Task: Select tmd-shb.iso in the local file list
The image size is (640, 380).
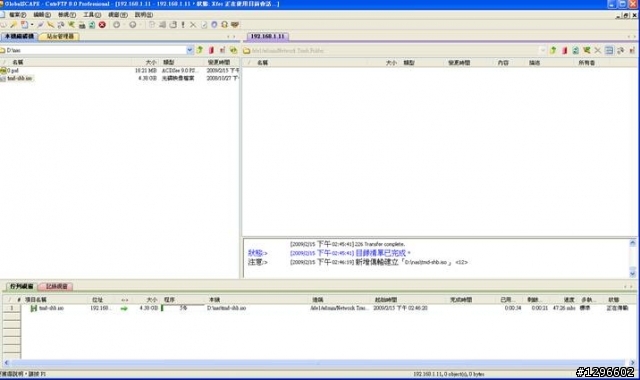Action: (x=17, y=78)
